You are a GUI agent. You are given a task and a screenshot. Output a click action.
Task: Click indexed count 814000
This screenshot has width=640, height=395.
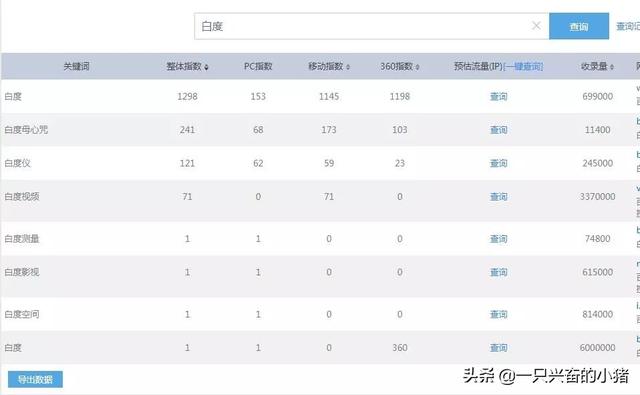click(x=598, y=314)
